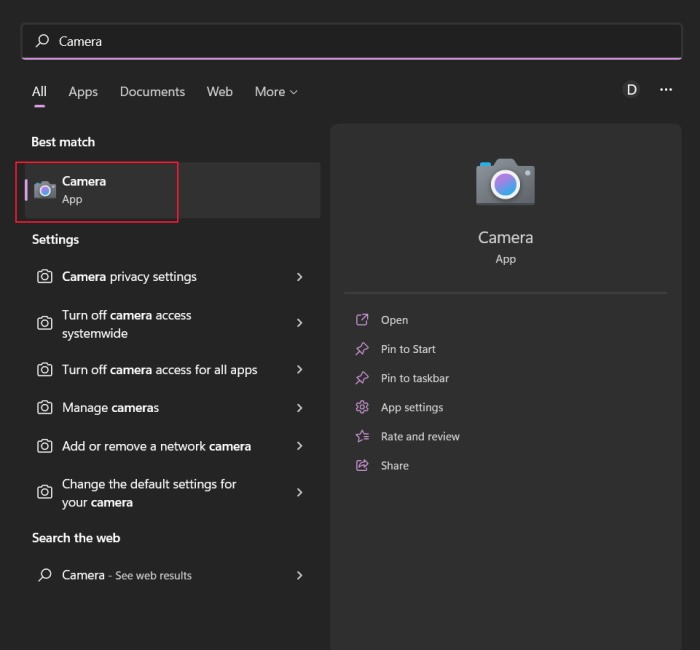This screenshot has width=700, height=650.
Task: Switch to the Documents filter tab
Action: pyautogui.click(x=152, y=92)
